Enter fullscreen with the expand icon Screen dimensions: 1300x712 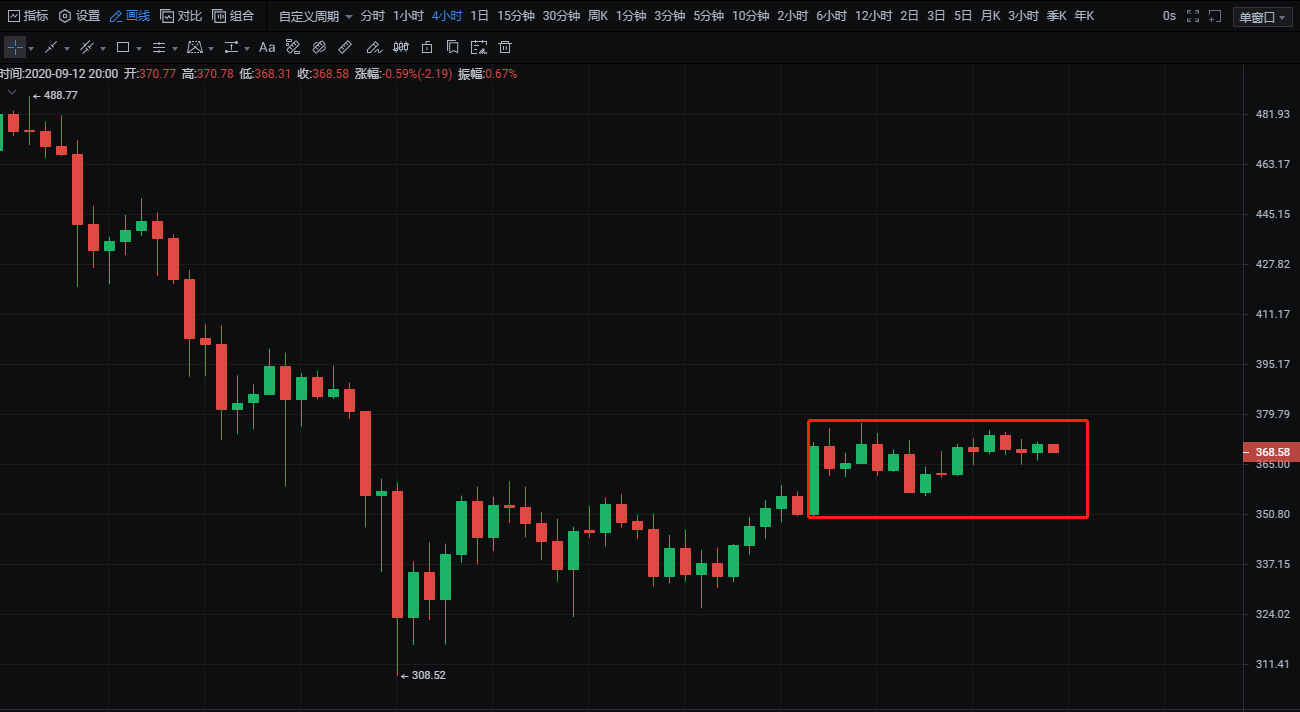tap(1192, 16)
